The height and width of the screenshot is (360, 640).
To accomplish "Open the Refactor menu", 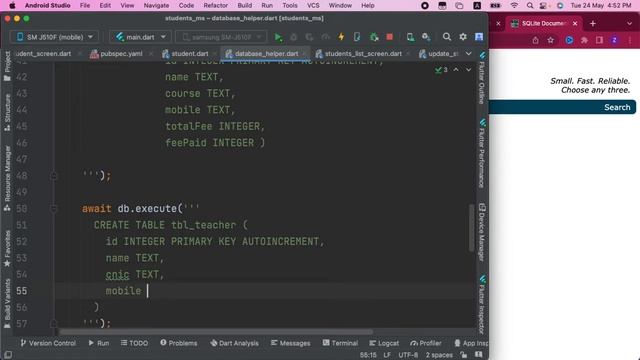I will point(216,6).
